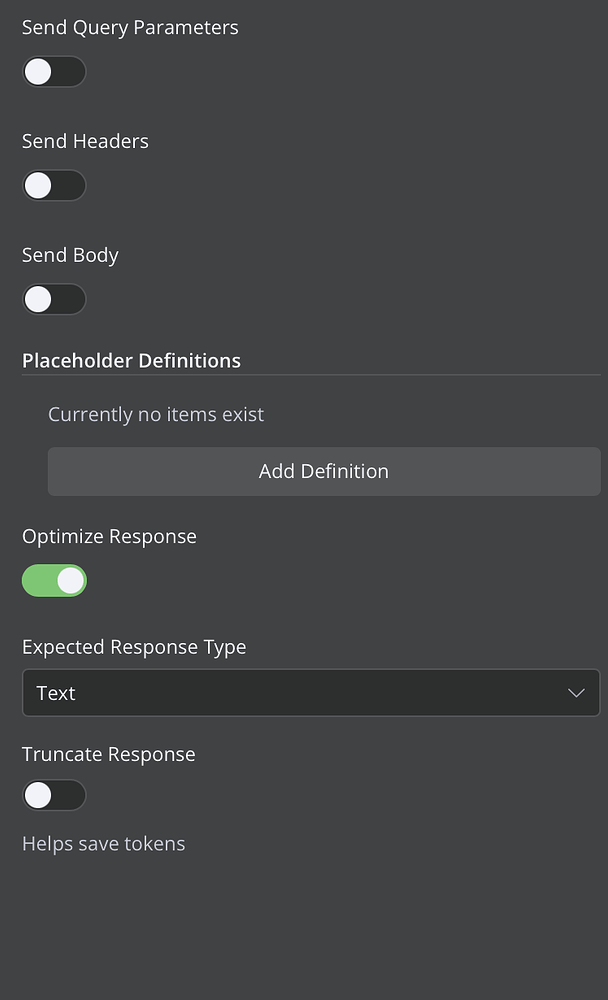608x1000 pixels.
Task: Click the Add Definition button
Action: click(323, 471)
